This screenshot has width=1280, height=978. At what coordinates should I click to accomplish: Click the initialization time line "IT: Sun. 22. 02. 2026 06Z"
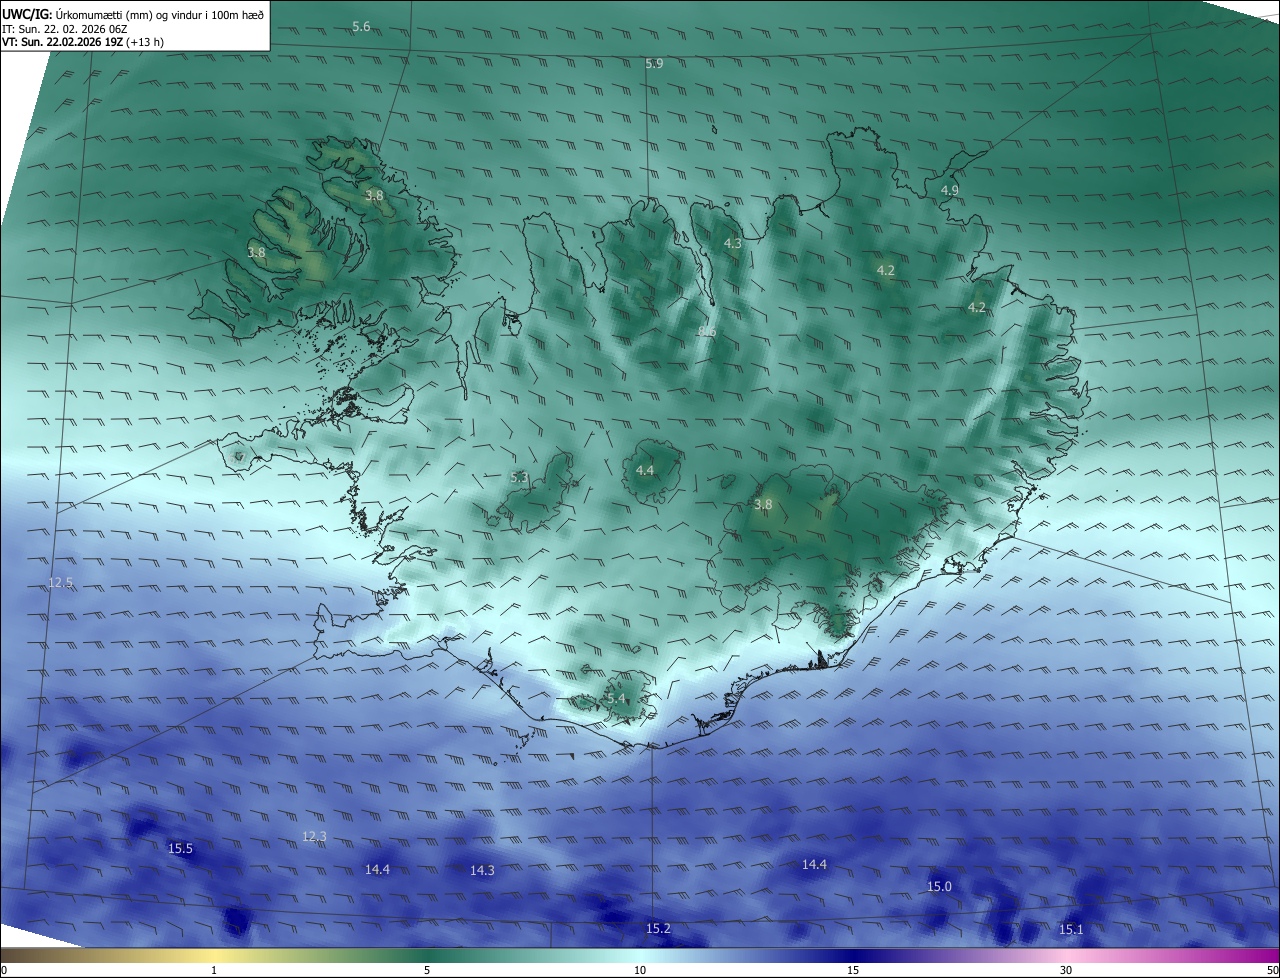[x=65, y=29]
